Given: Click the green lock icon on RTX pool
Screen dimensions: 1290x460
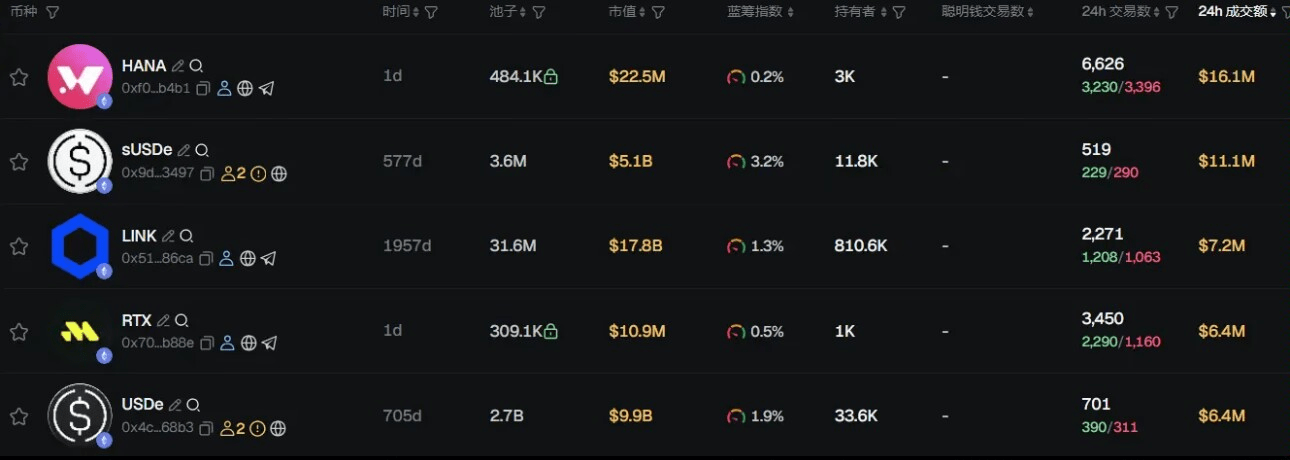Looking at the screenshot, I should 551,331.
